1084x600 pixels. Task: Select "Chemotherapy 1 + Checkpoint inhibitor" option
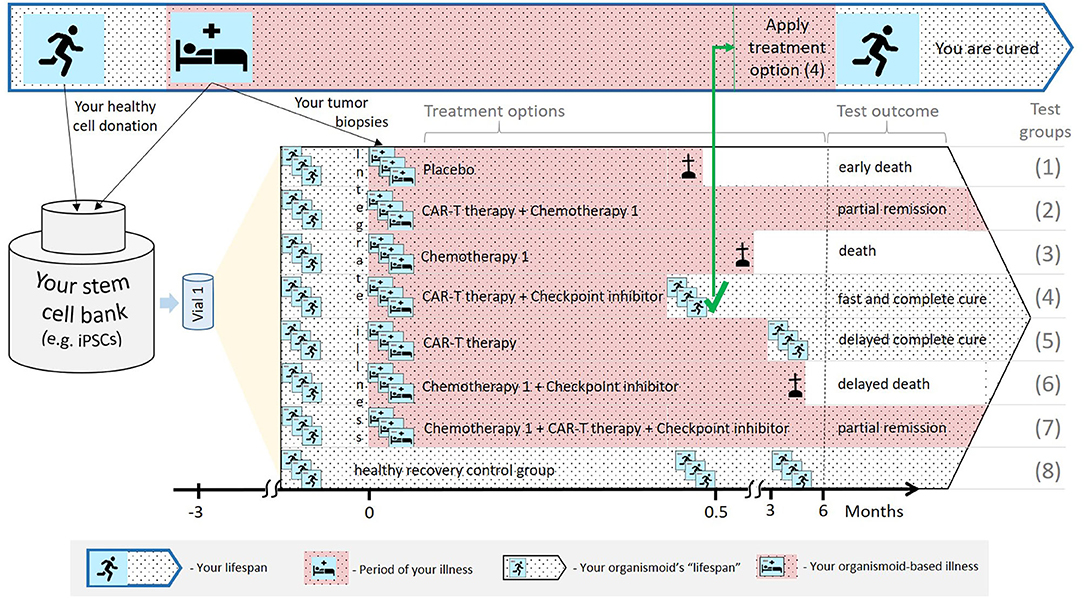(x=550, y=386)
